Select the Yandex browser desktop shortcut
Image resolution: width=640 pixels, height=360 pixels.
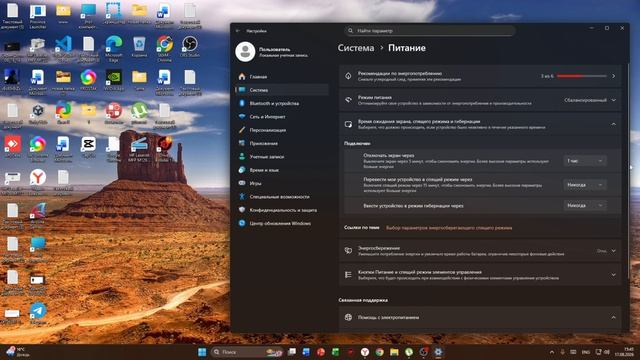pos(38,180)
